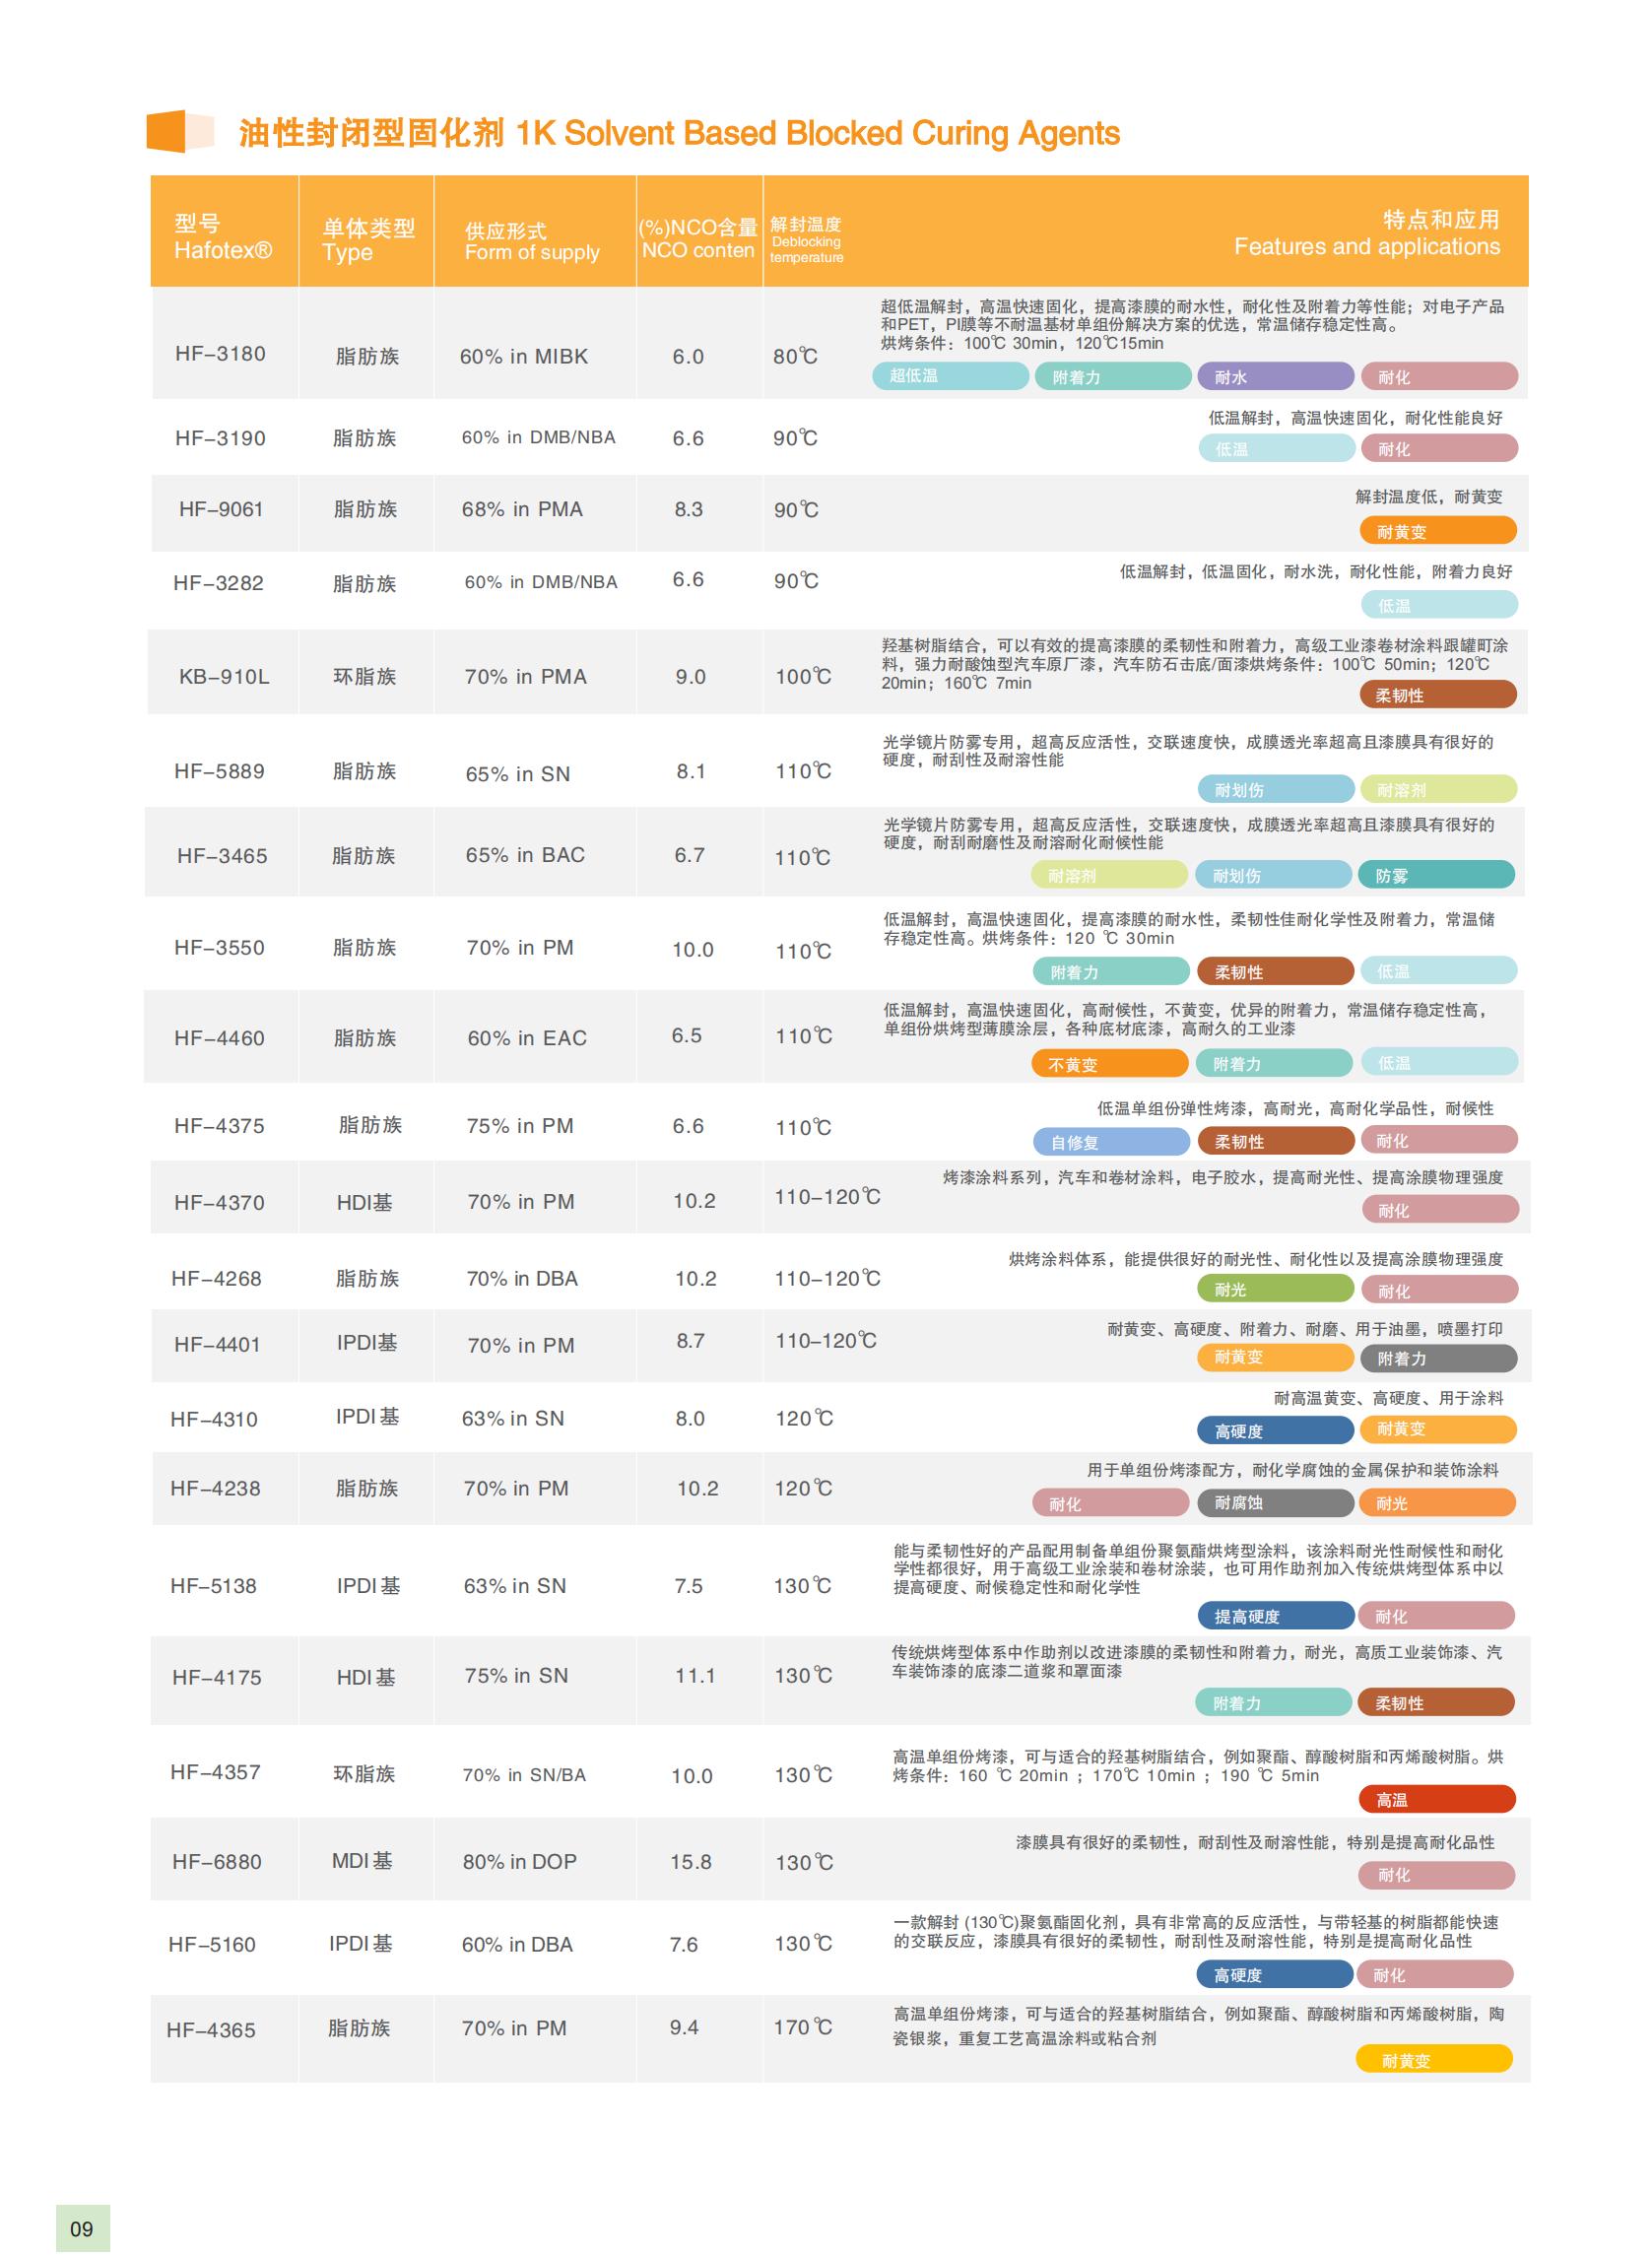Click the 型号 Hafotex® column header
The image size is (1652, 2257).
tap(222, 237)
